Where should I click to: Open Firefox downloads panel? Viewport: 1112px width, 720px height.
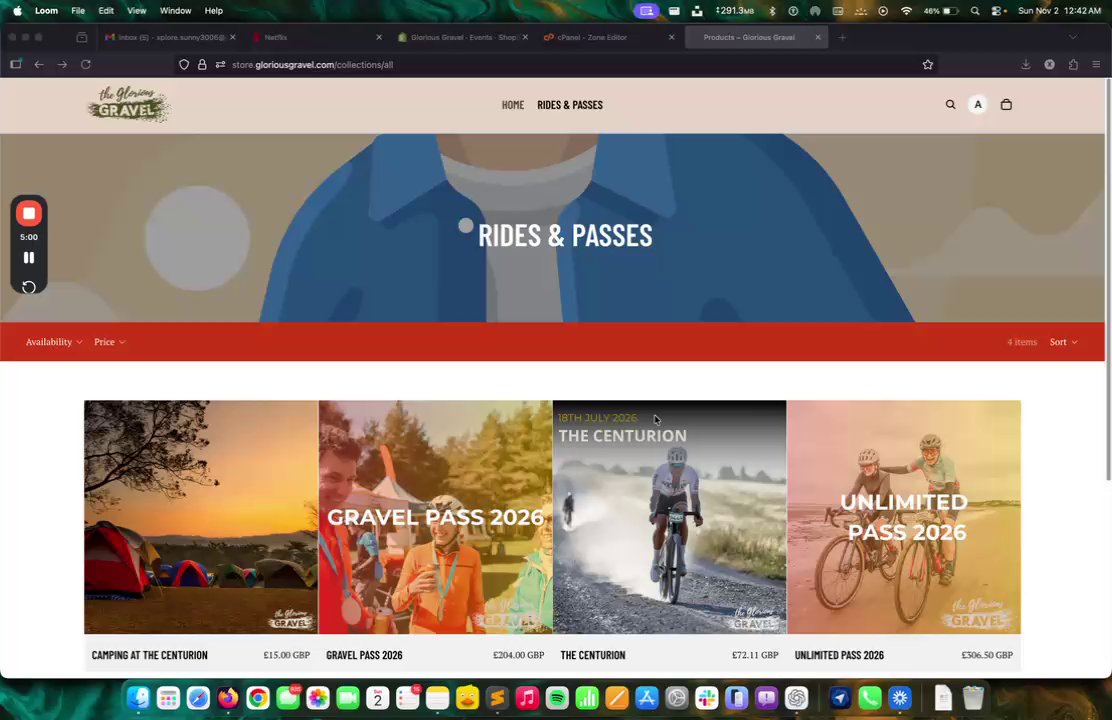(x=1025, y=65)
